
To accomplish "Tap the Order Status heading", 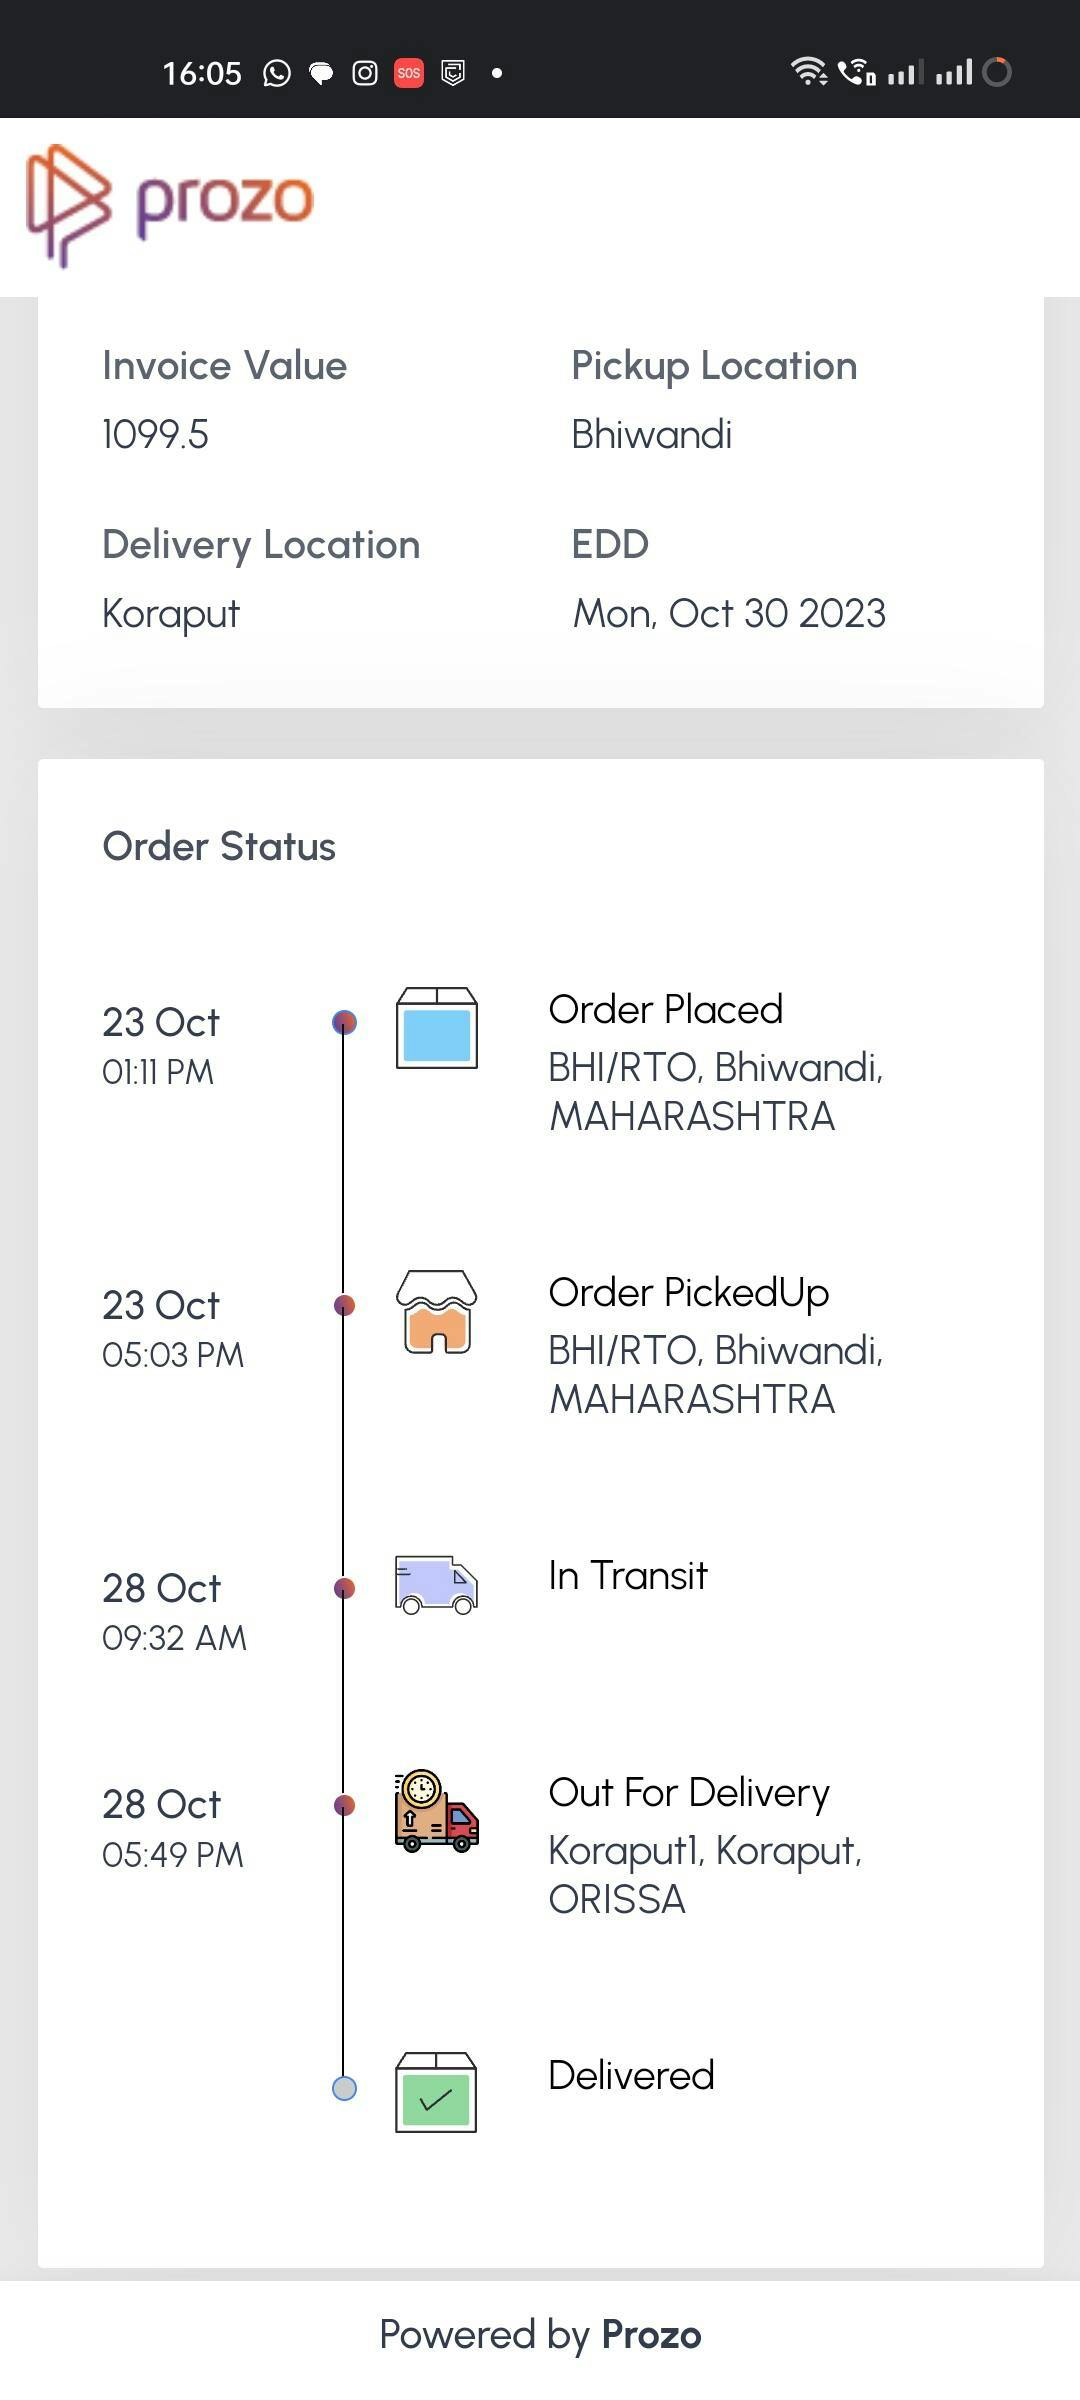I will (219, 847).
